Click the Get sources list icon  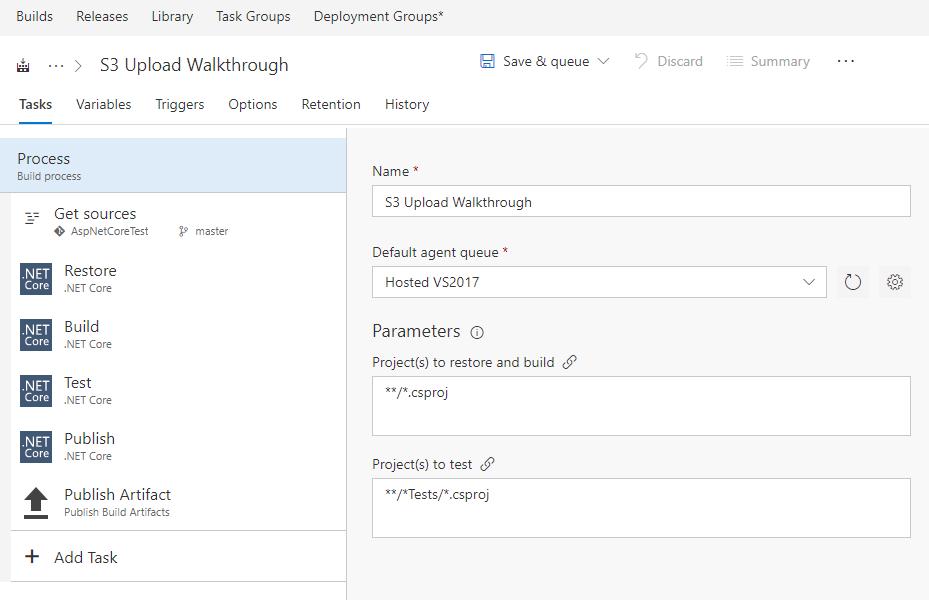[31, 218]
